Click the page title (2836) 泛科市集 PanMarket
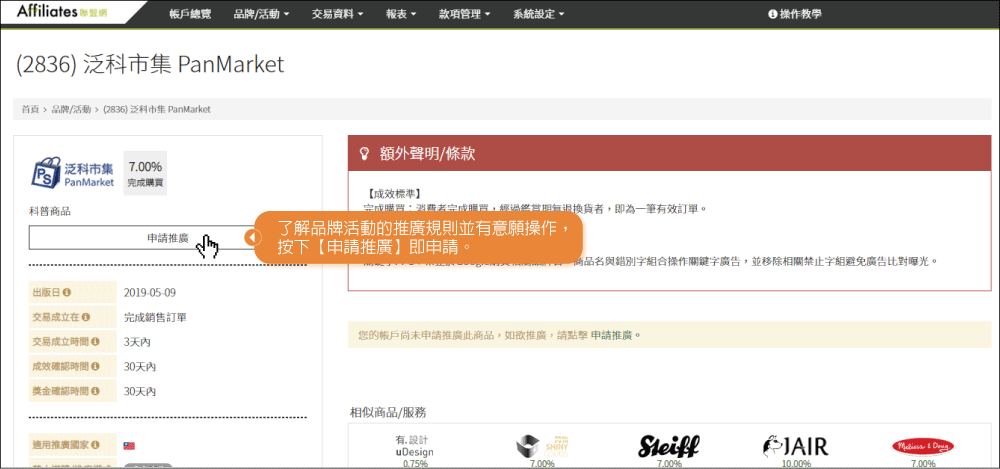Screen dimensions: 1000x469 click(149, 64)
